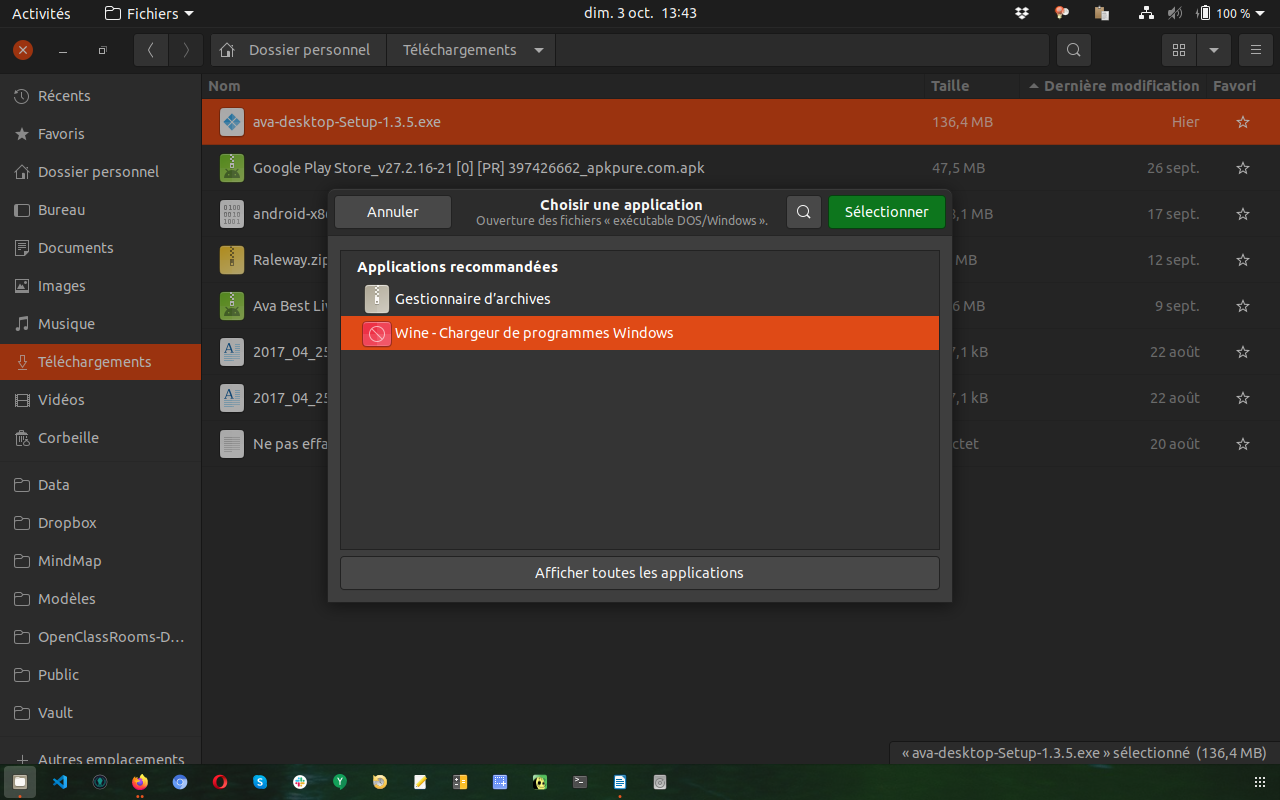Open Skype from taskbar
1280x800 pixels.
click(x=260, y=782)
